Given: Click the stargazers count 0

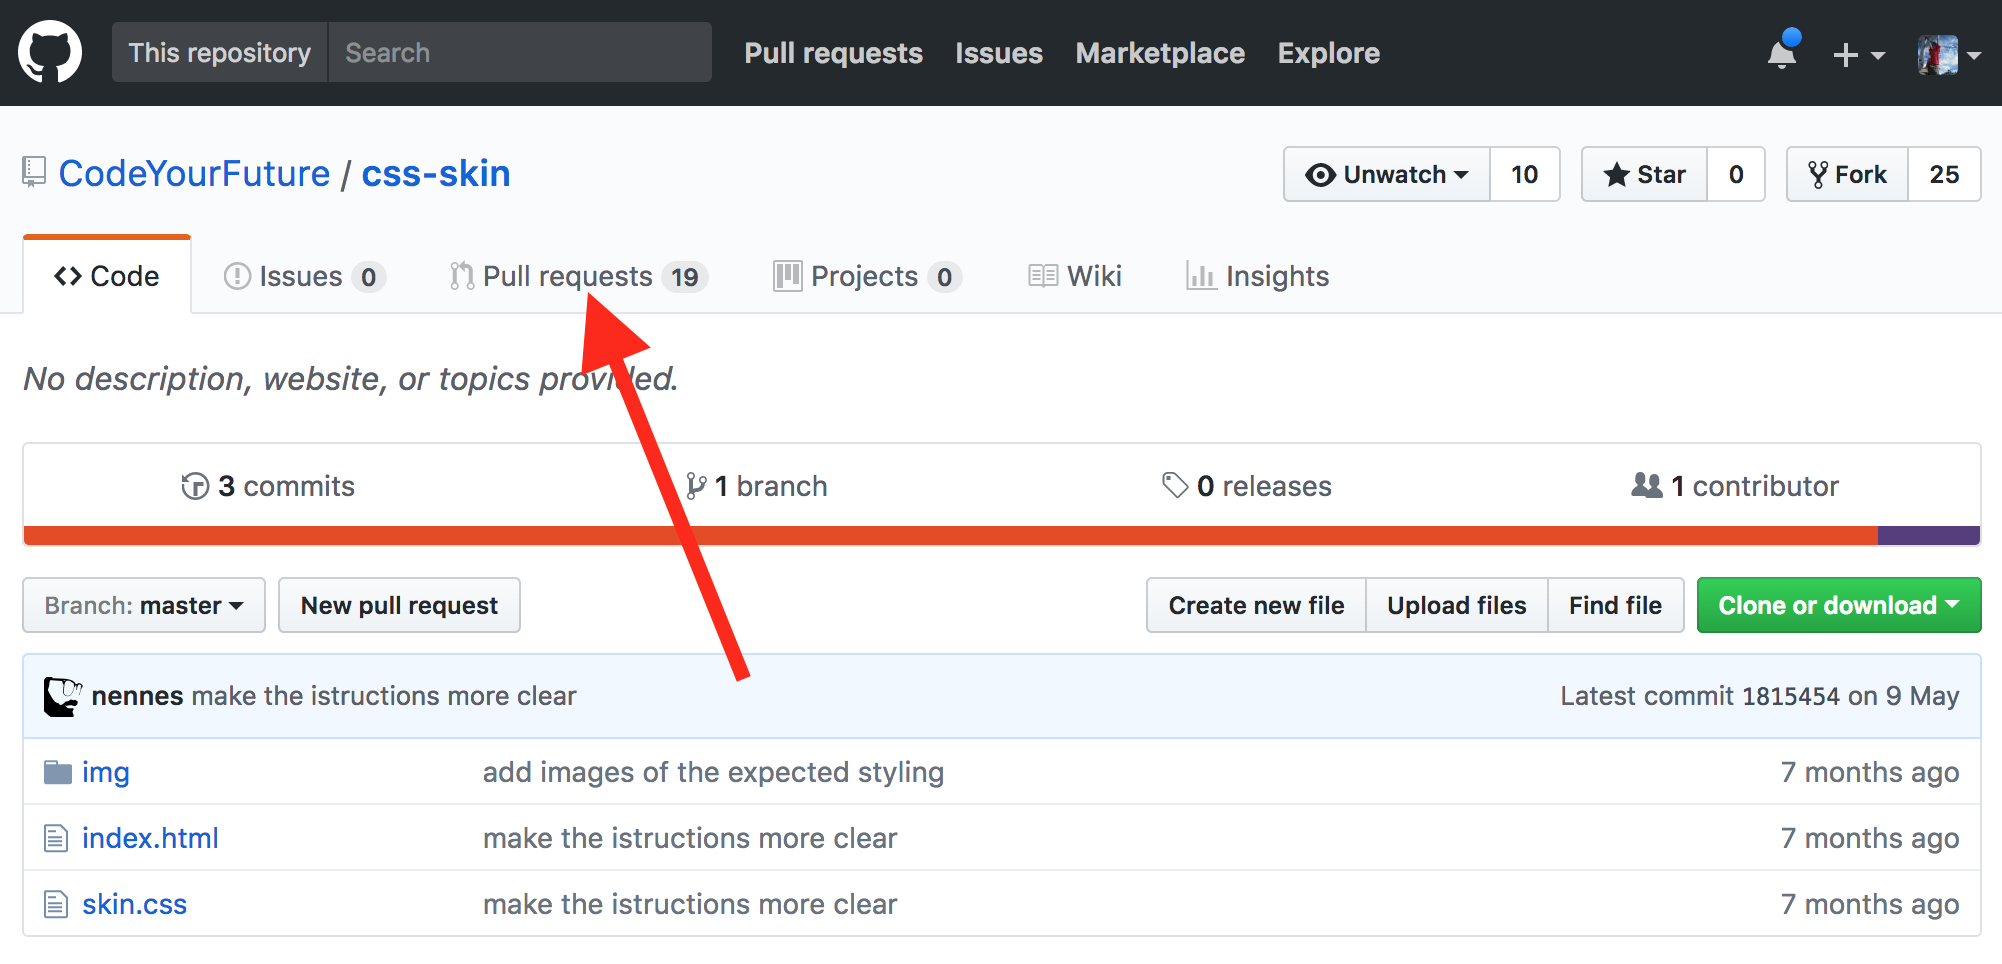Looking at the screenshot, I should click(x=1736, y=174).
